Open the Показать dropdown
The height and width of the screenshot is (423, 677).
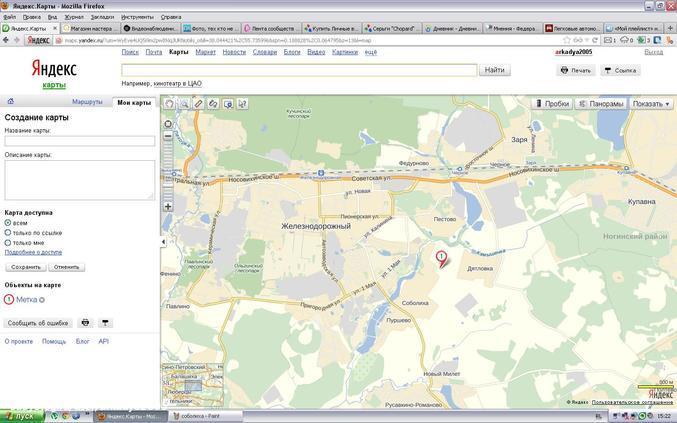tap(652, 103)
